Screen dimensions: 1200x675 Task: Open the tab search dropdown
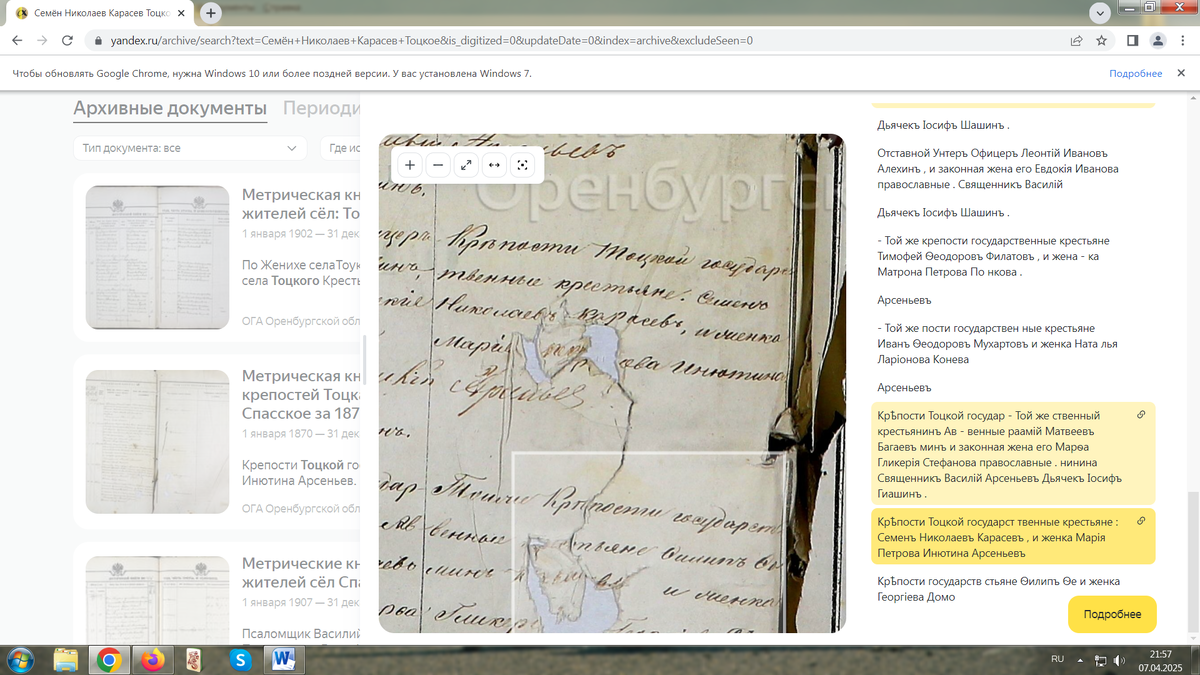click(x=1100, y=13)
